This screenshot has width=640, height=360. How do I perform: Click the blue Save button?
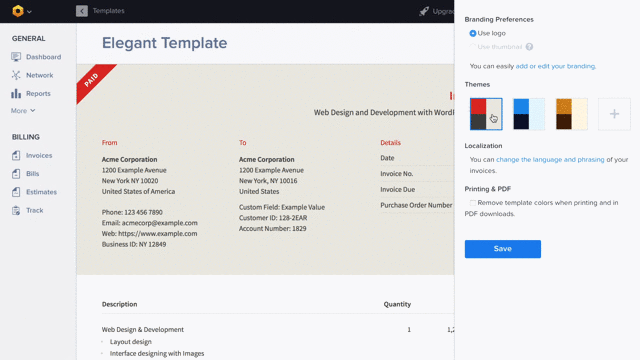(502, 249)
